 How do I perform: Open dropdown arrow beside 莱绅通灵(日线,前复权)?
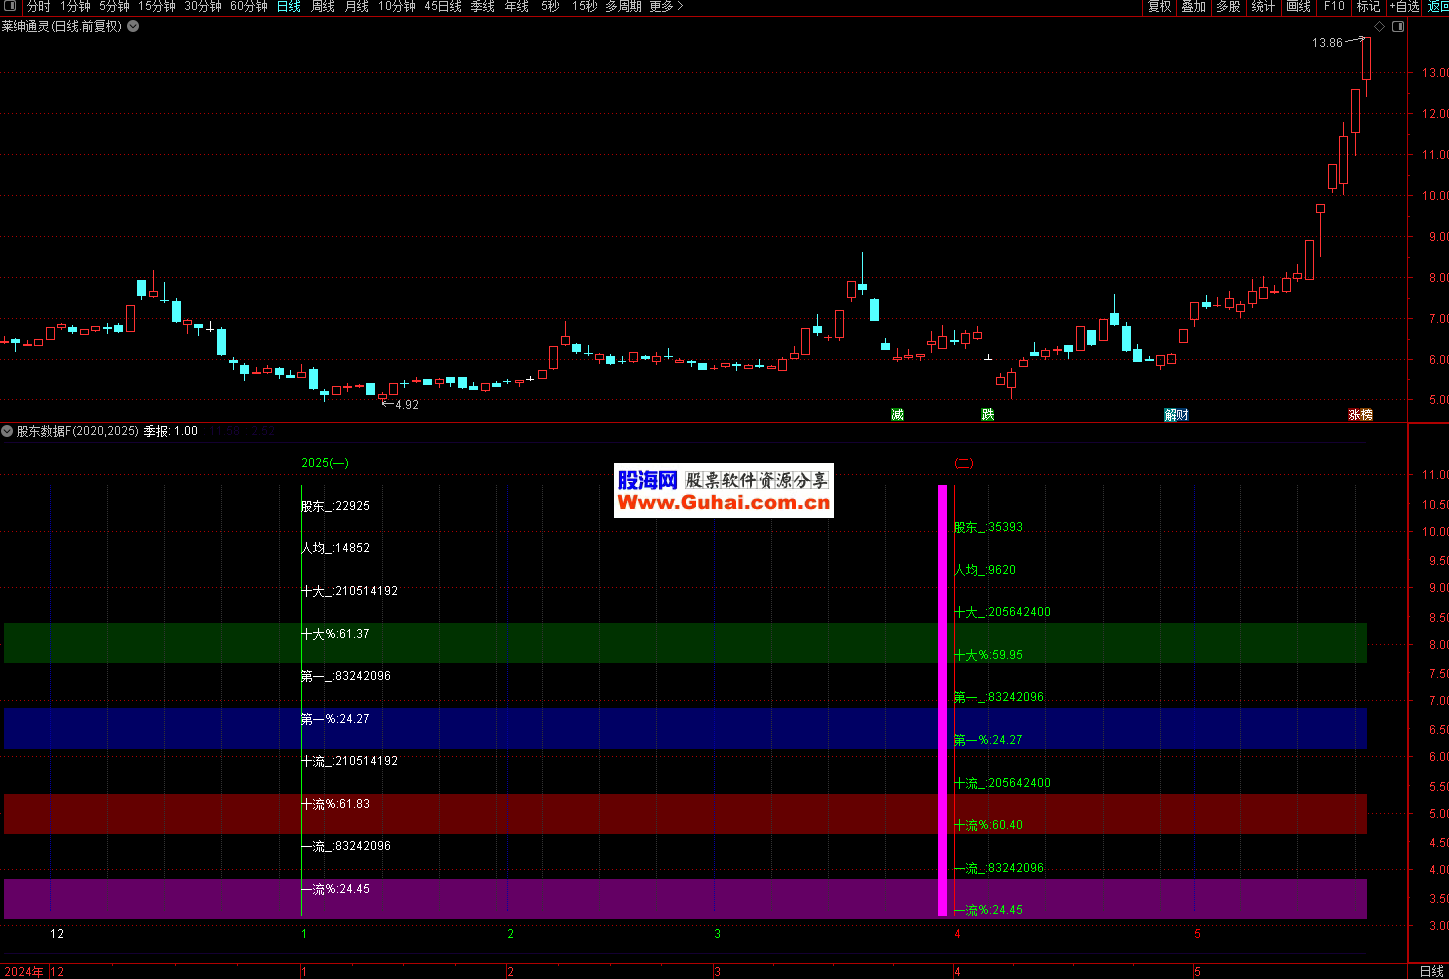(x=133, y=27)
